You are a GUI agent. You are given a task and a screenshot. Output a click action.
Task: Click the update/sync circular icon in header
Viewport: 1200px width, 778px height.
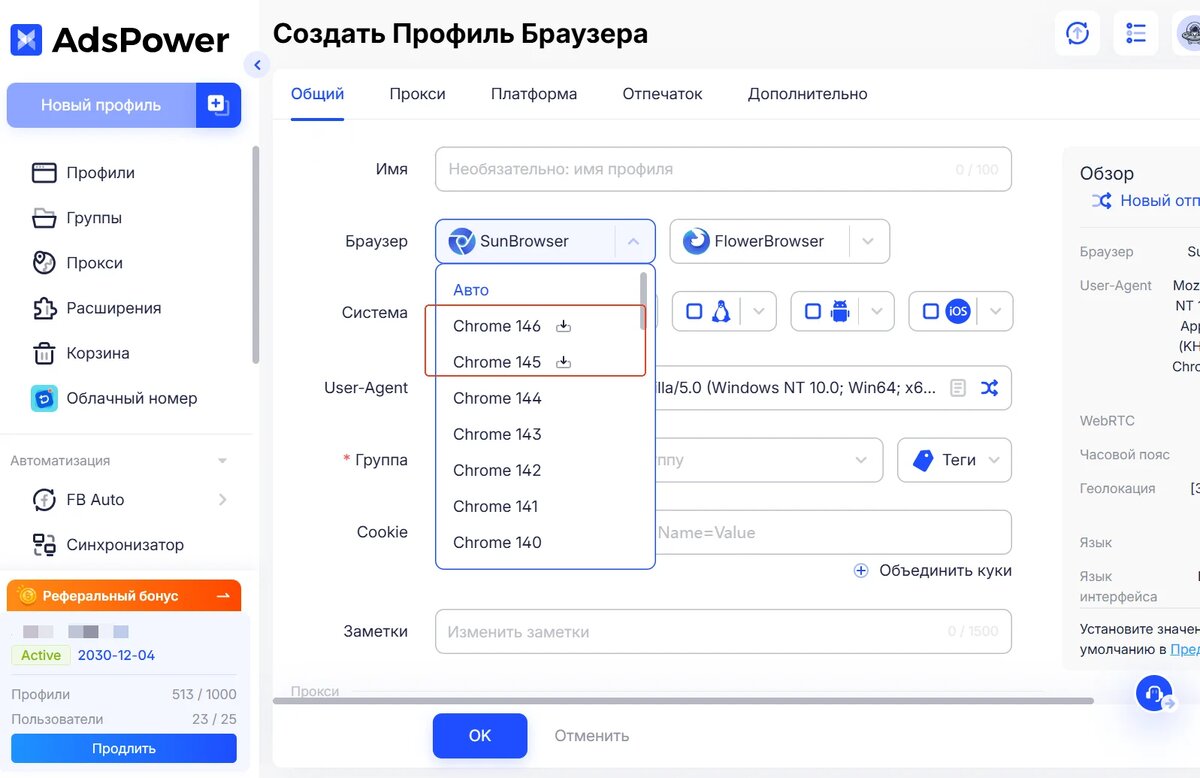coord(1077,33)
